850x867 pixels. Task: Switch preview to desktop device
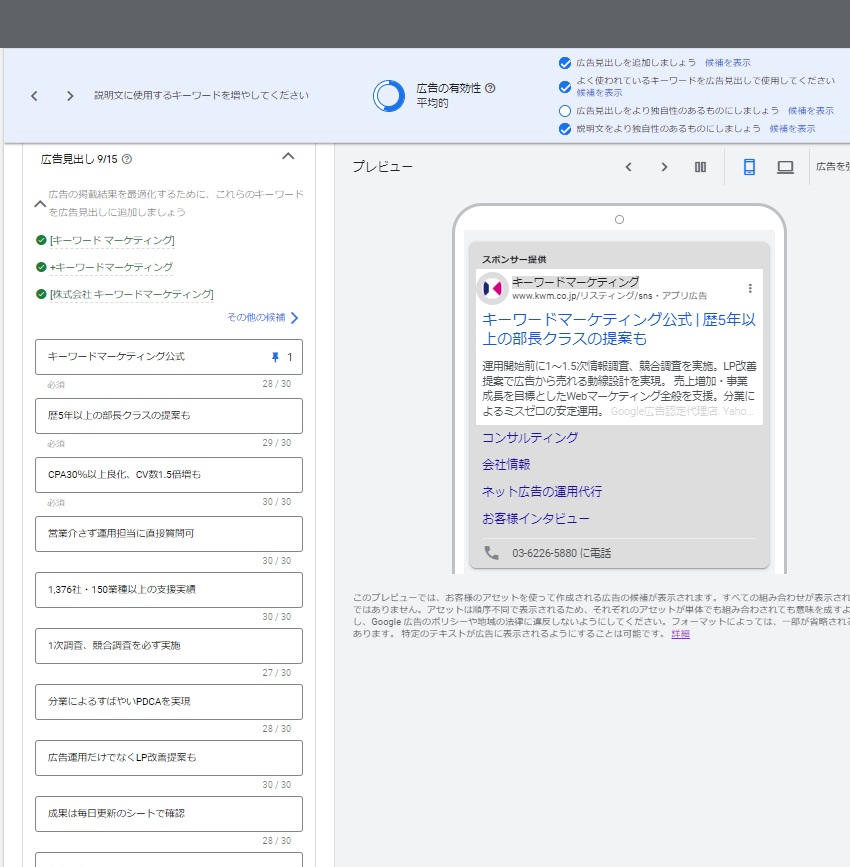[785, 167]
